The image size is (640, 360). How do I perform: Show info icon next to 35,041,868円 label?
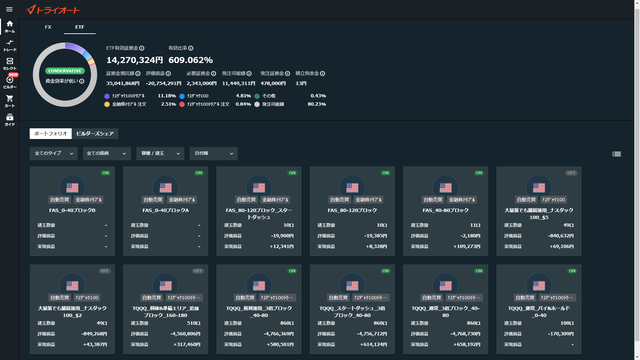tap(138, 73)
